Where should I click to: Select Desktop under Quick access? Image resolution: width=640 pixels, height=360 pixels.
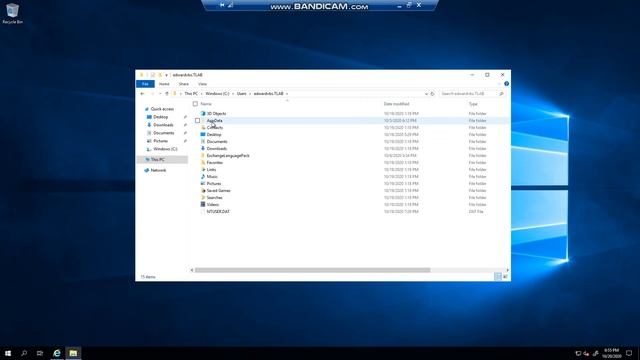160,117
